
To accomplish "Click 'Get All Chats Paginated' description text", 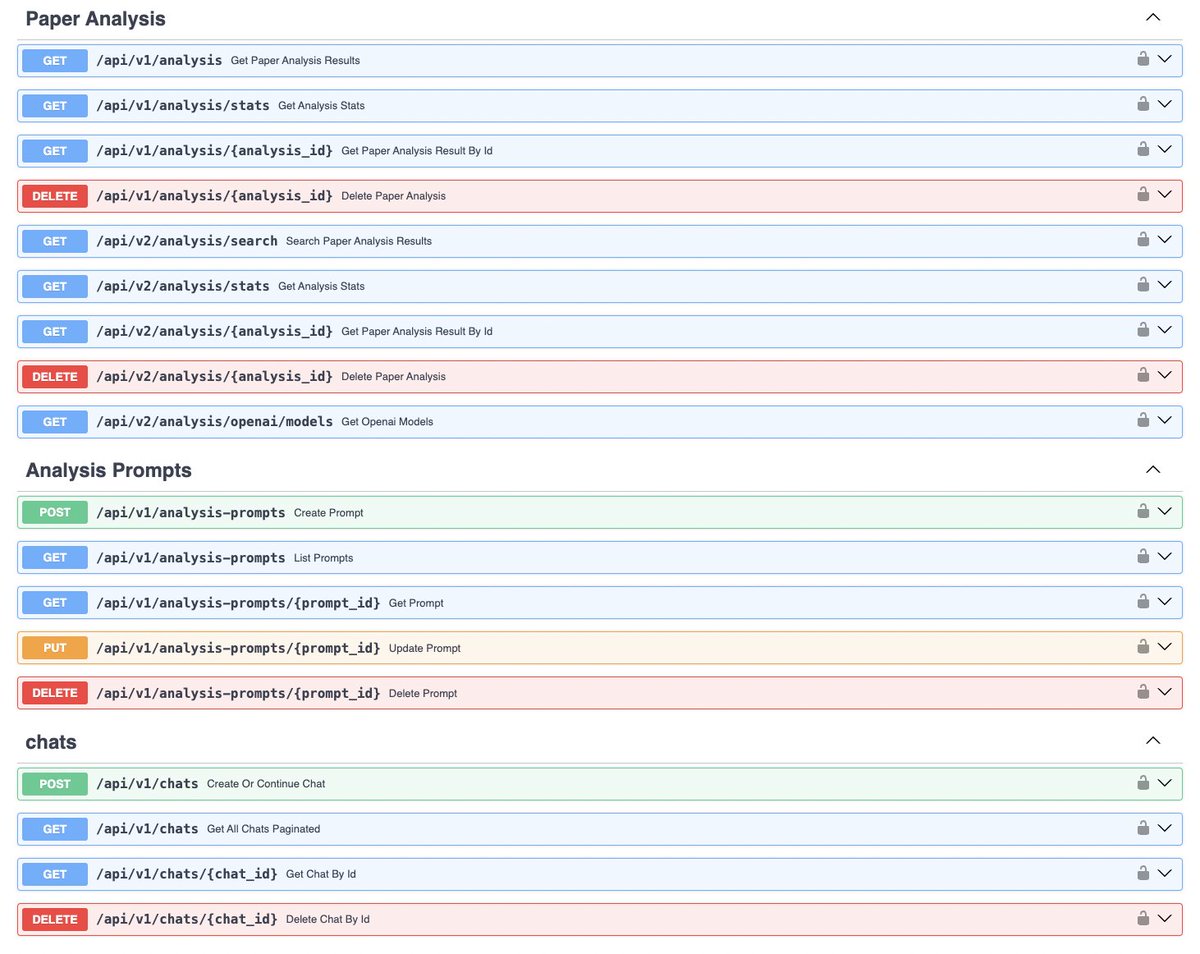I will pos(263,829).
